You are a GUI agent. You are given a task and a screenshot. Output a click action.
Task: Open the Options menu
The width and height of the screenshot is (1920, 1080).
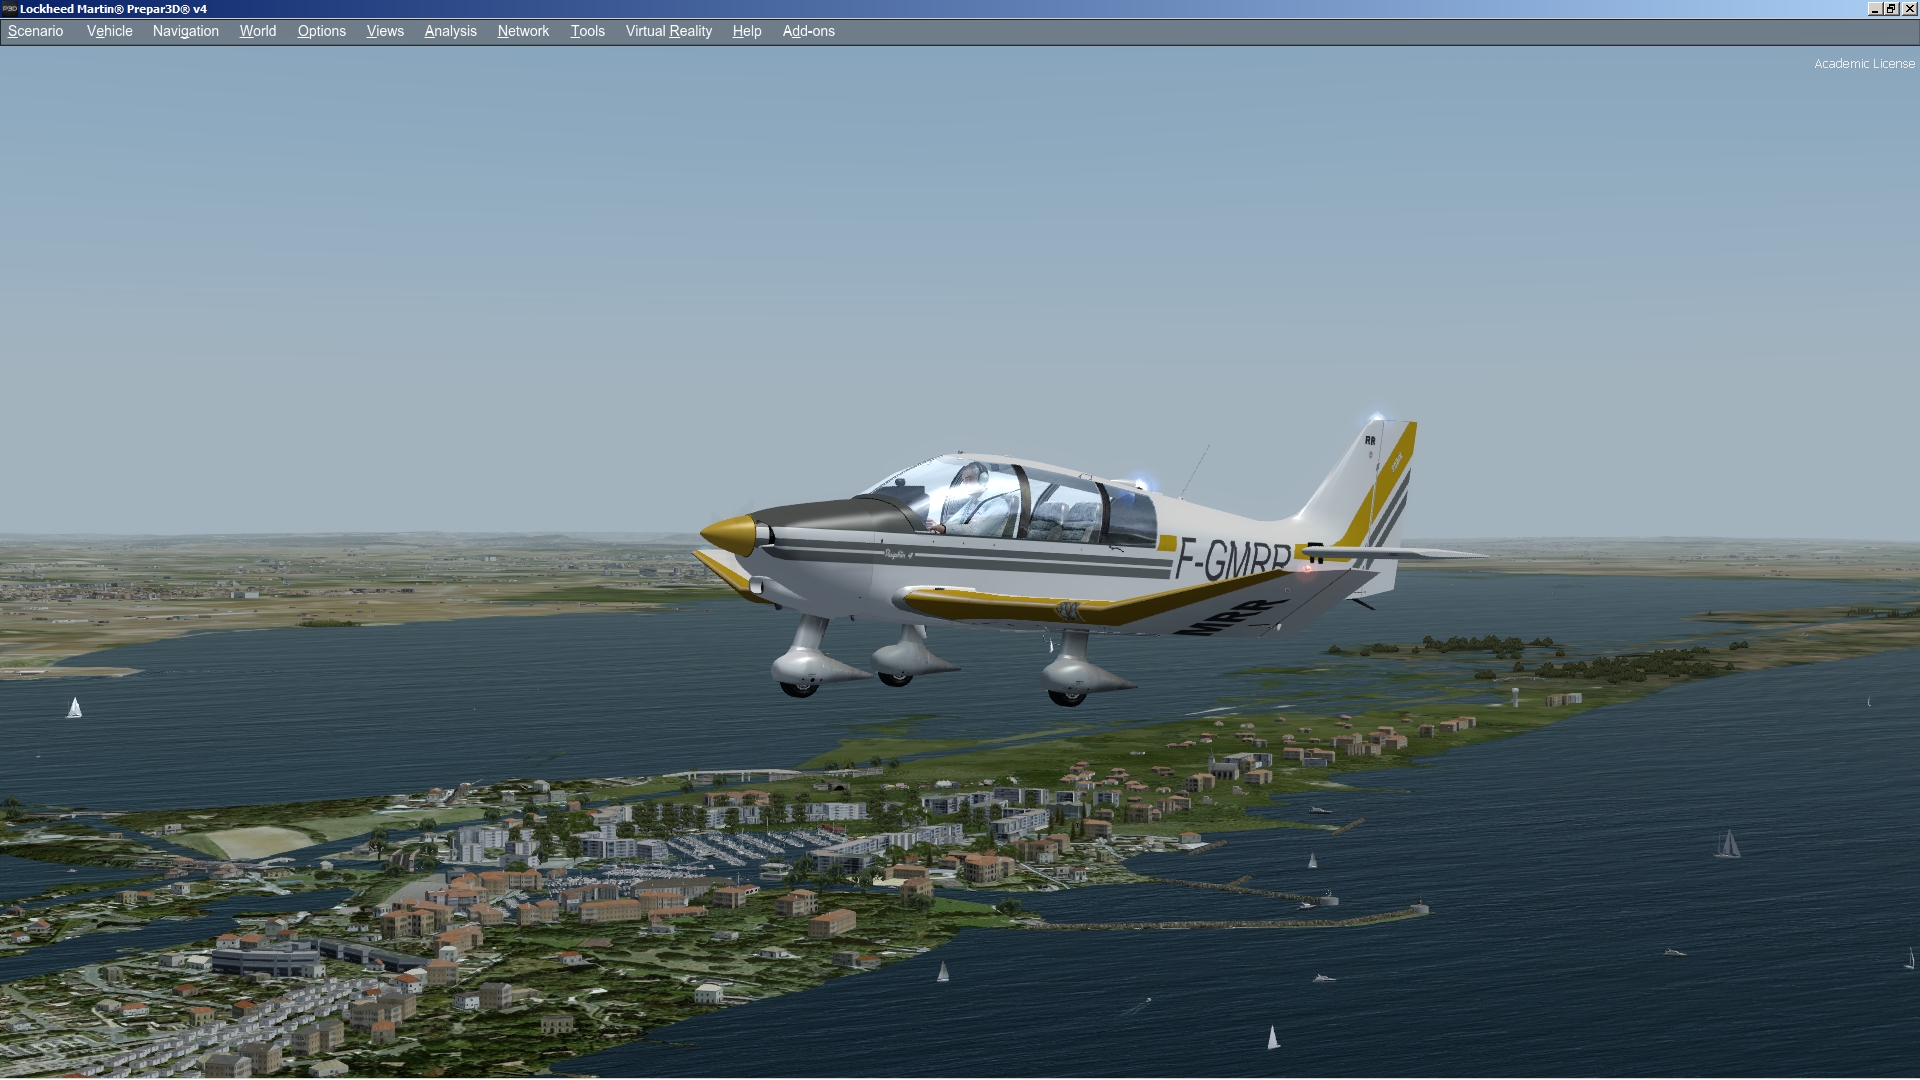tap(322, 31)
